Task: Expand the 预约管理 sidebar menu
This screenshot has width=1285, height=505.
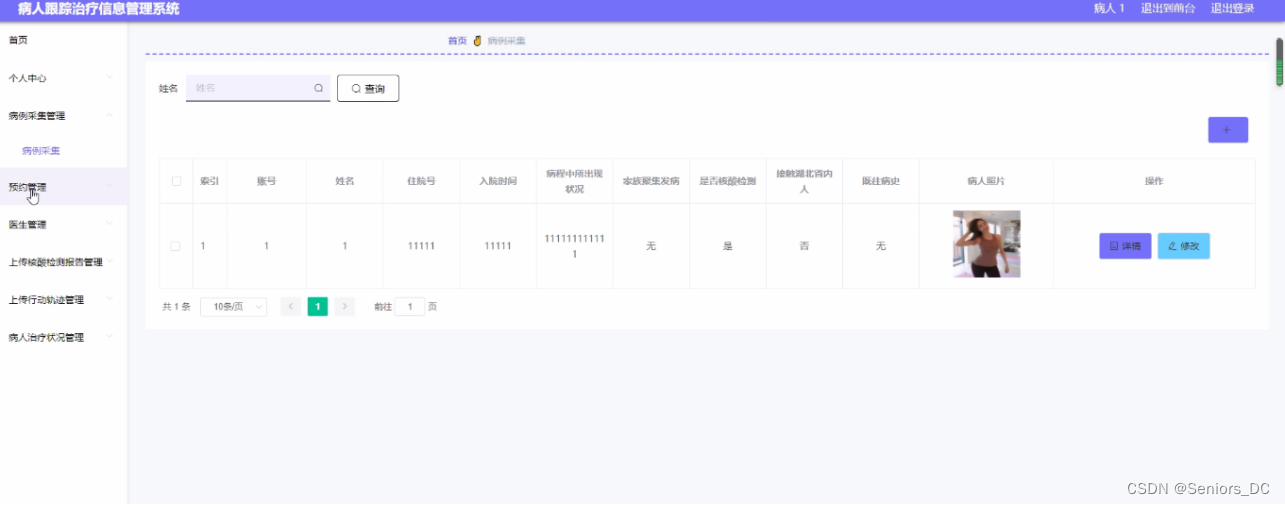Action: pos(63,187)
